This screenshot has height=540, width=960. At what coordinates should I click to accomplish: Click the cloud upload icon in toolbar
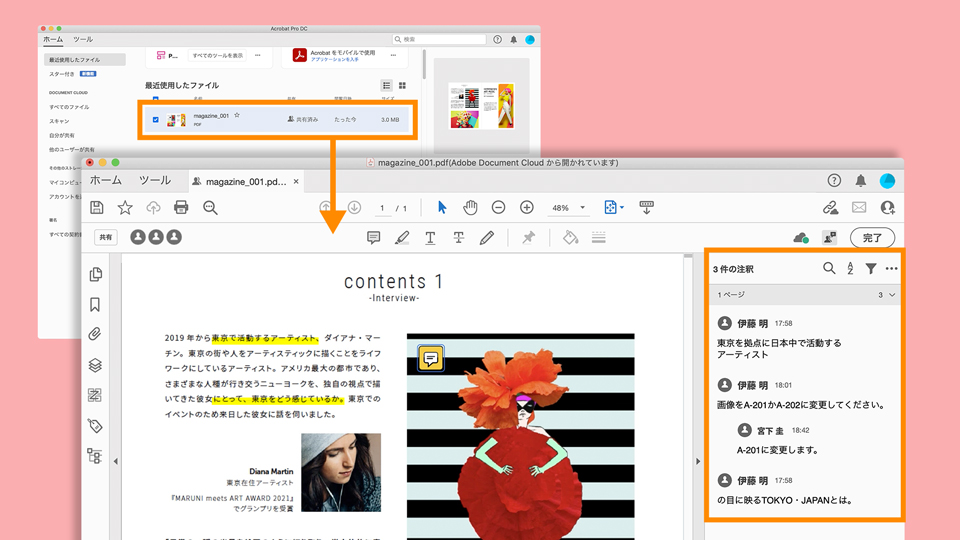pyautogui.click(x=153, y=208)
